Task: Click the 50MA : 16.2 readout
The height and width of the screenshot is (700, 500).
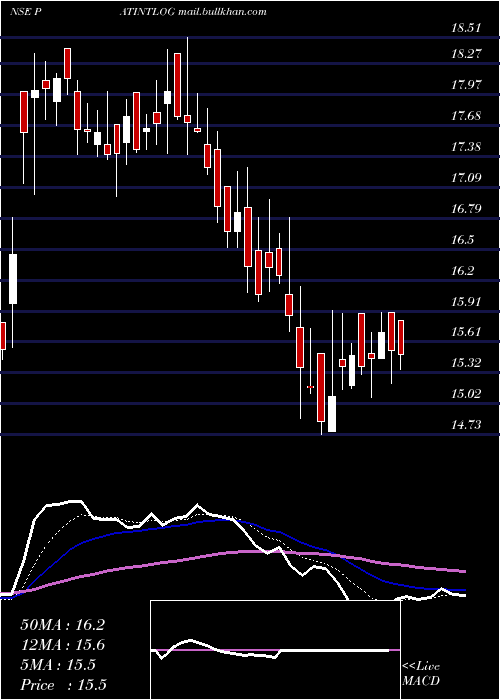Action: point(62,625)
